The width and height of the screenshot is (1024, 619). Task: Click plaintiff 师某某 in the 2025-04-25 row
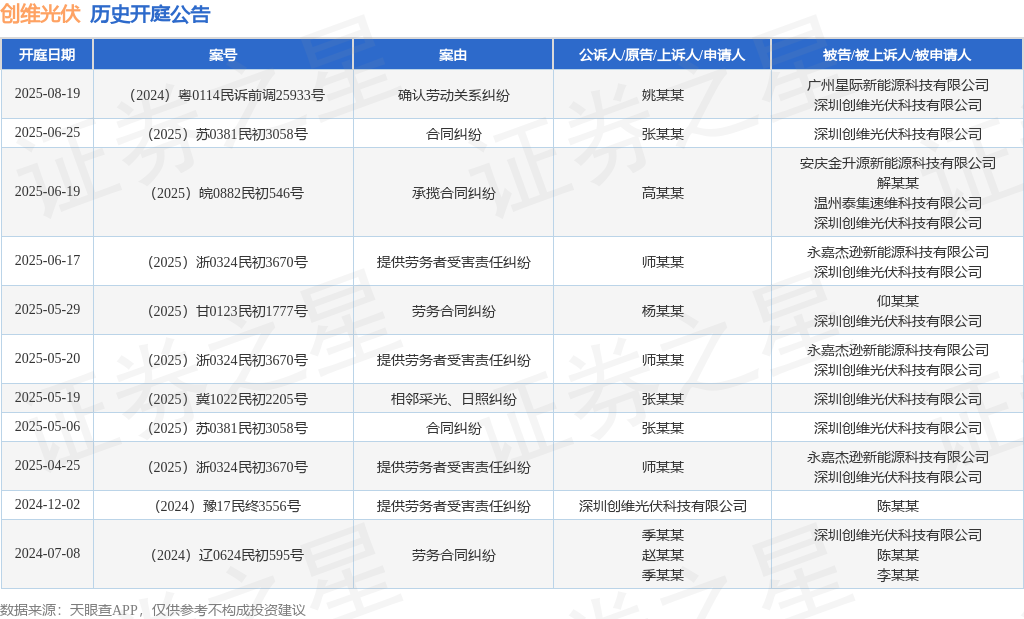pyautogui.click(x=662, y=468)
